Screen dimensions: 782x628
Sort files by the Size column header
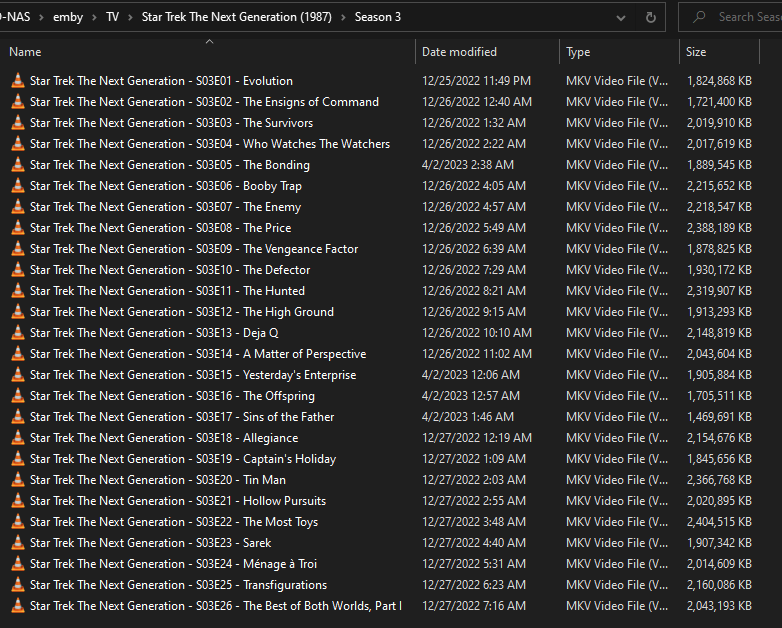pos(696,52)
